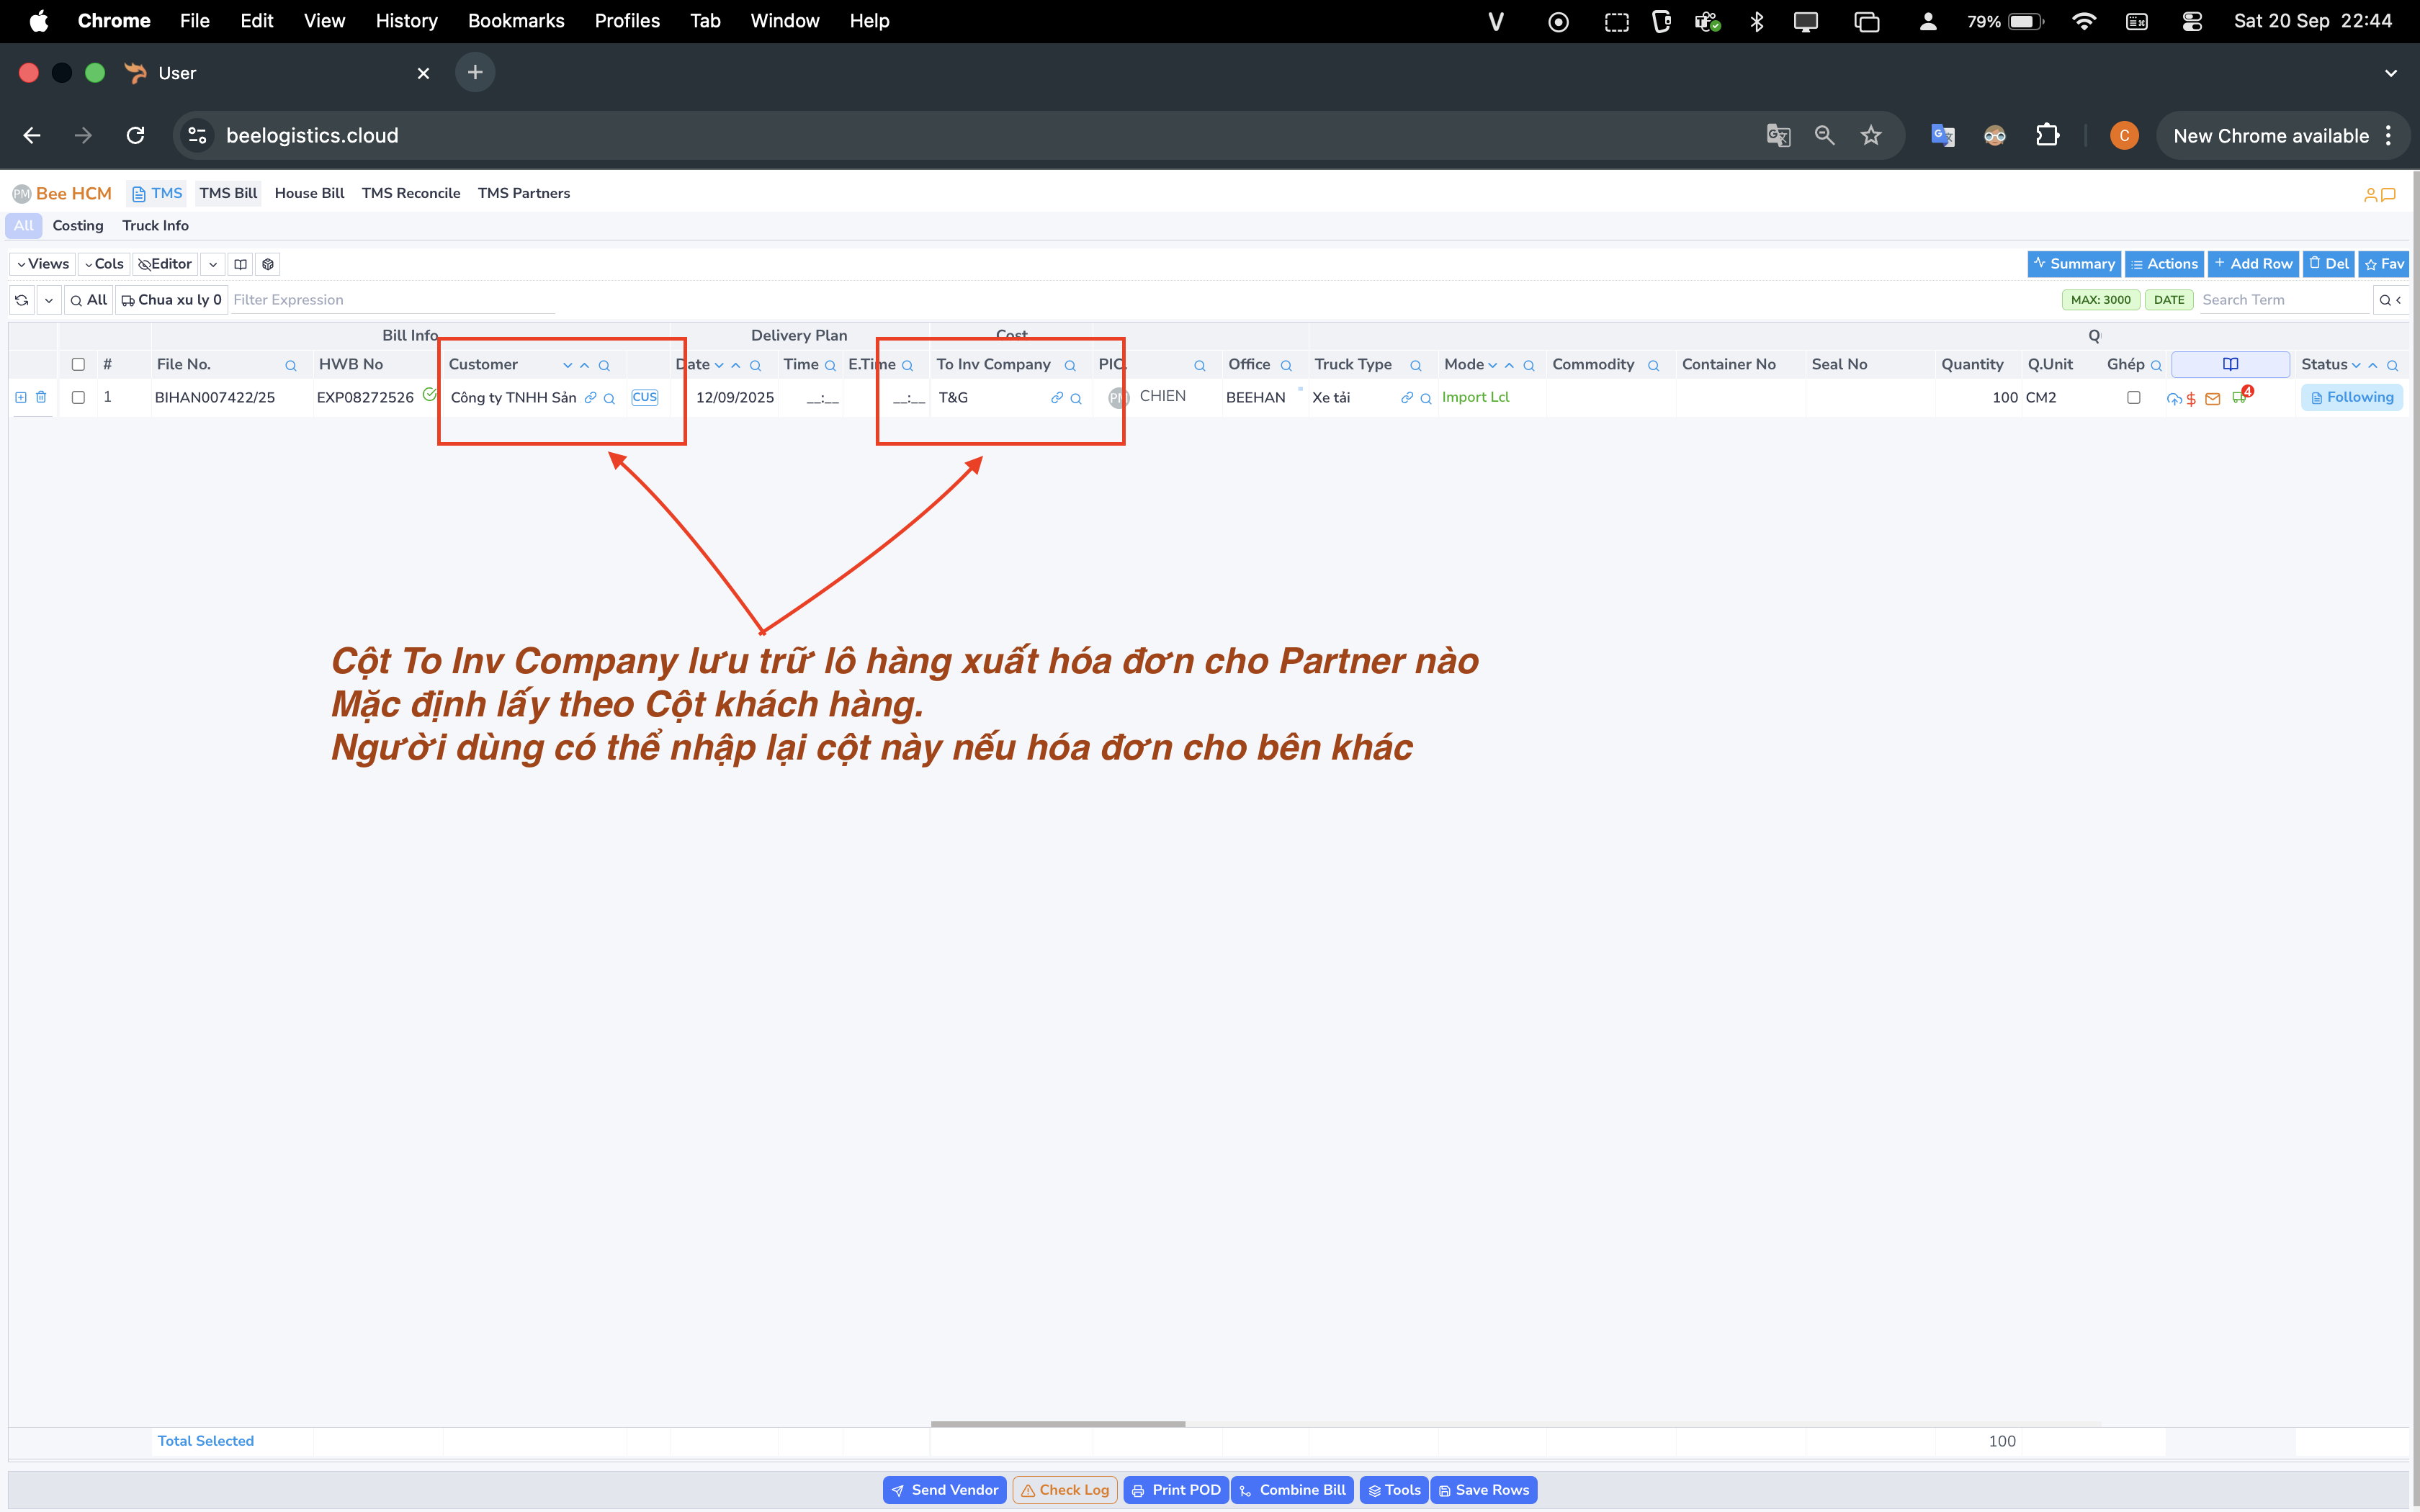Delete row 1 using the trash icon
The width and height of the screenshot is (2420, 1512).
41,397
